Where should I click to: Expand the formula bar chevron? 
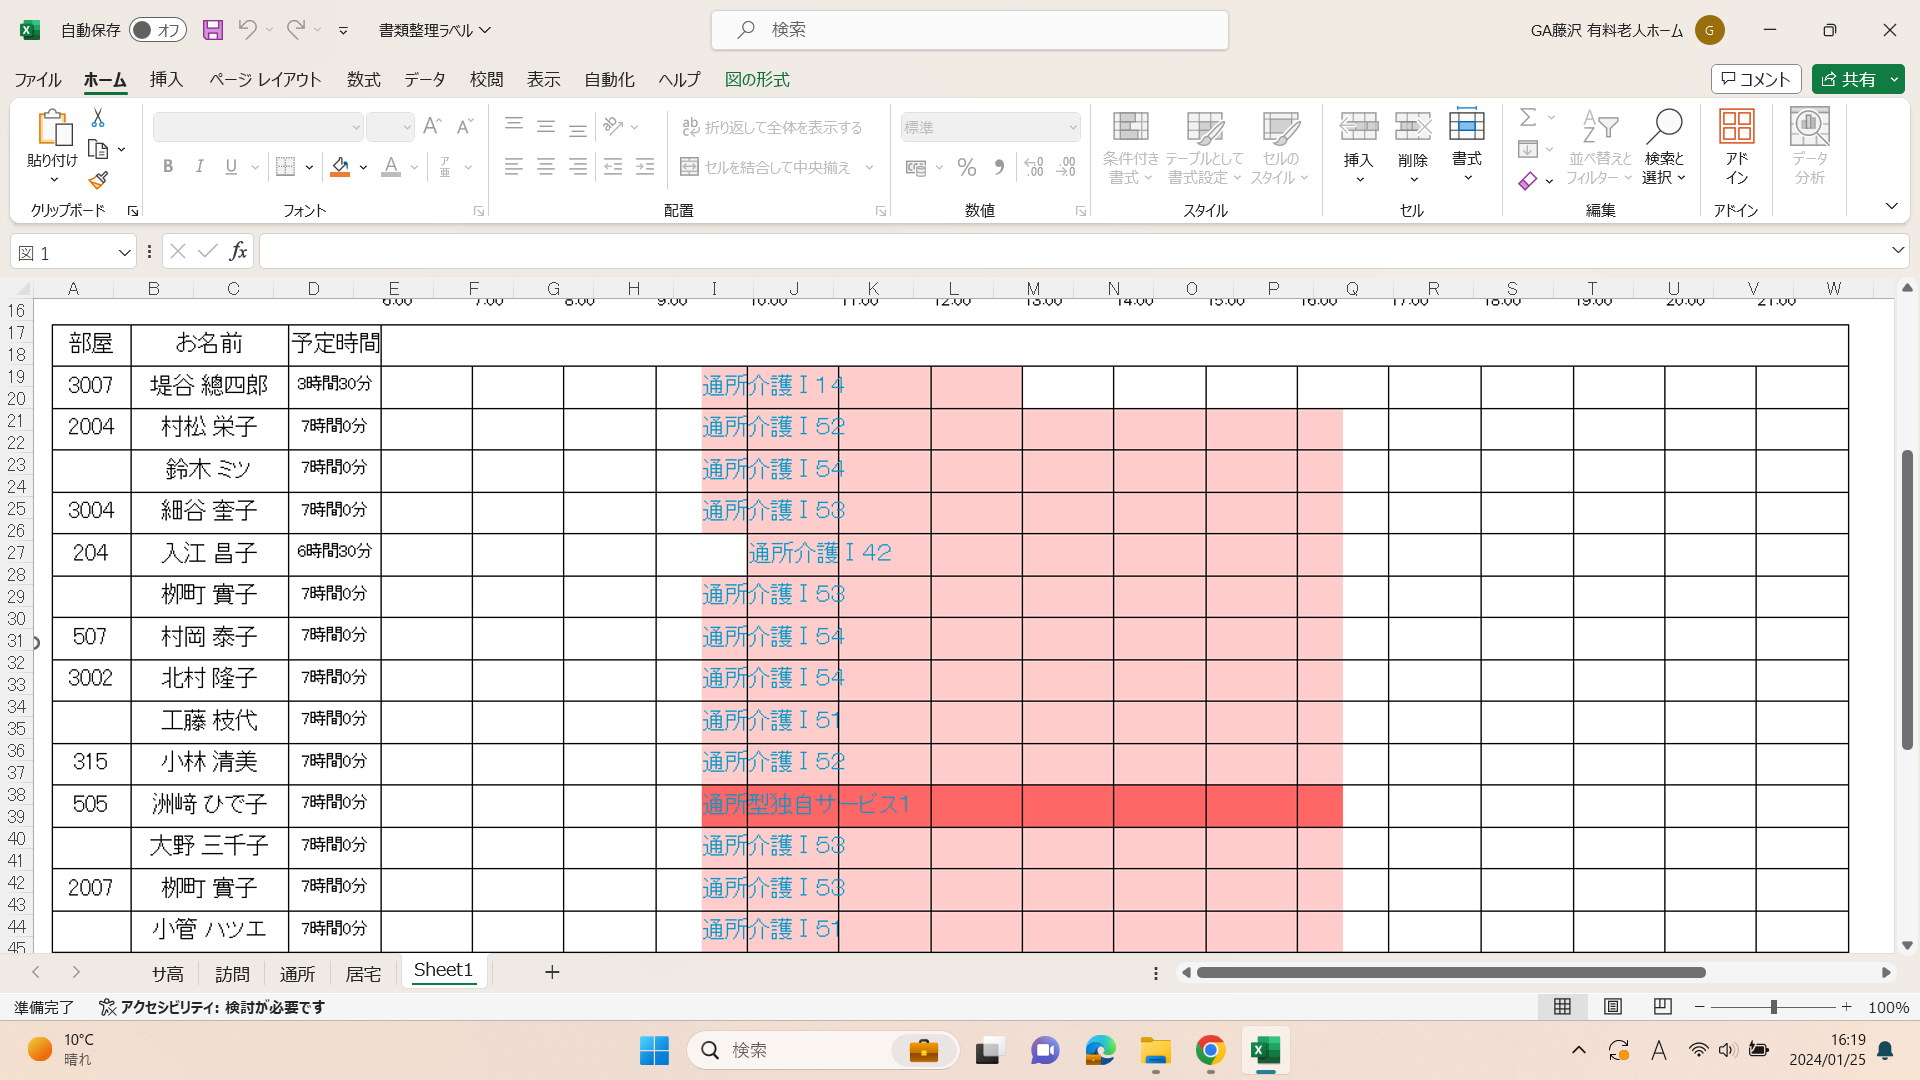[x=1897, y=250]
